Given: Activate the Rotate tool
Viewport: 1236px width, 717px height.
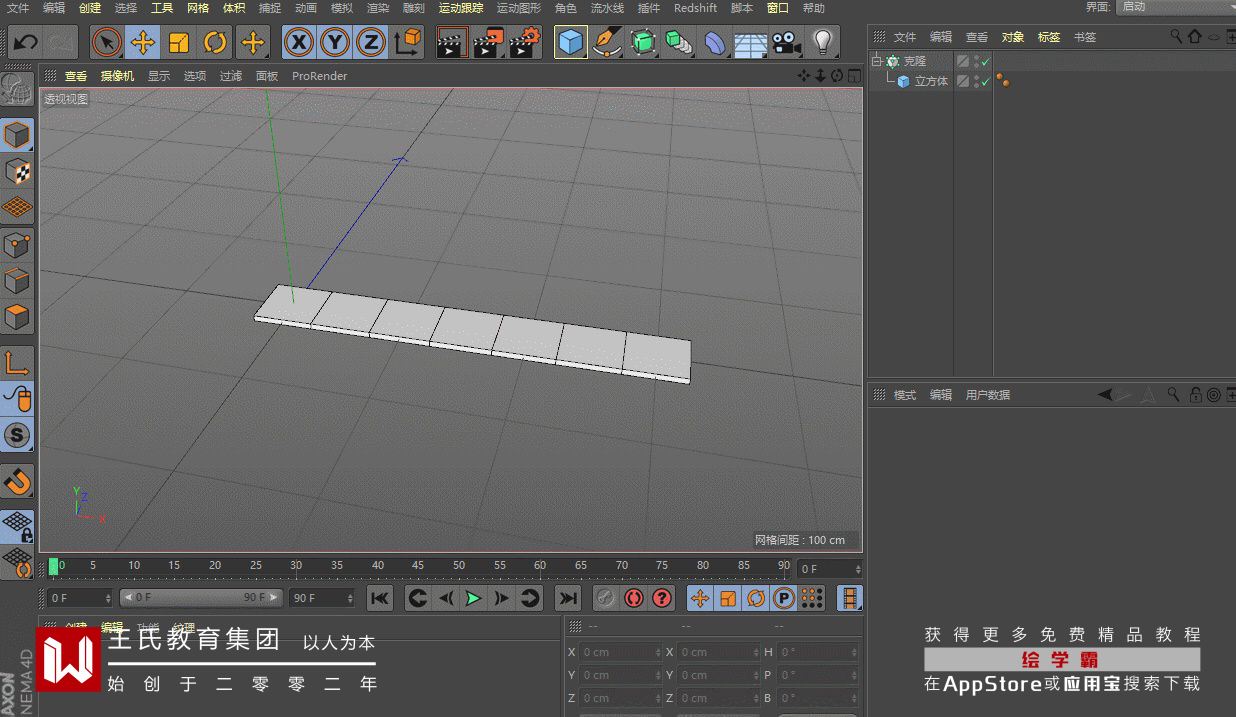Looking at the screenshot, I should [215, 42].
